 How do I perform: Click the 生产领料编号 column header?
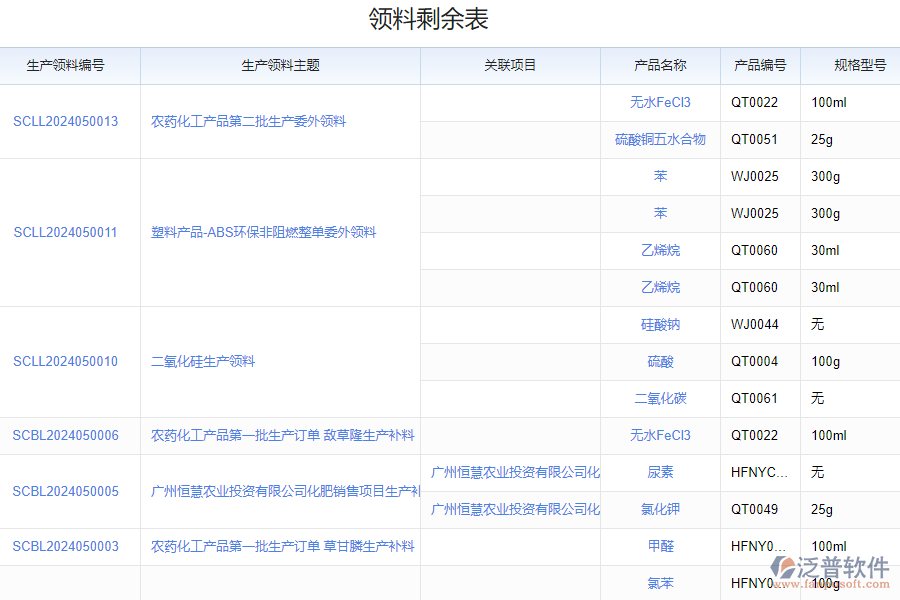(x=65, y=65)
